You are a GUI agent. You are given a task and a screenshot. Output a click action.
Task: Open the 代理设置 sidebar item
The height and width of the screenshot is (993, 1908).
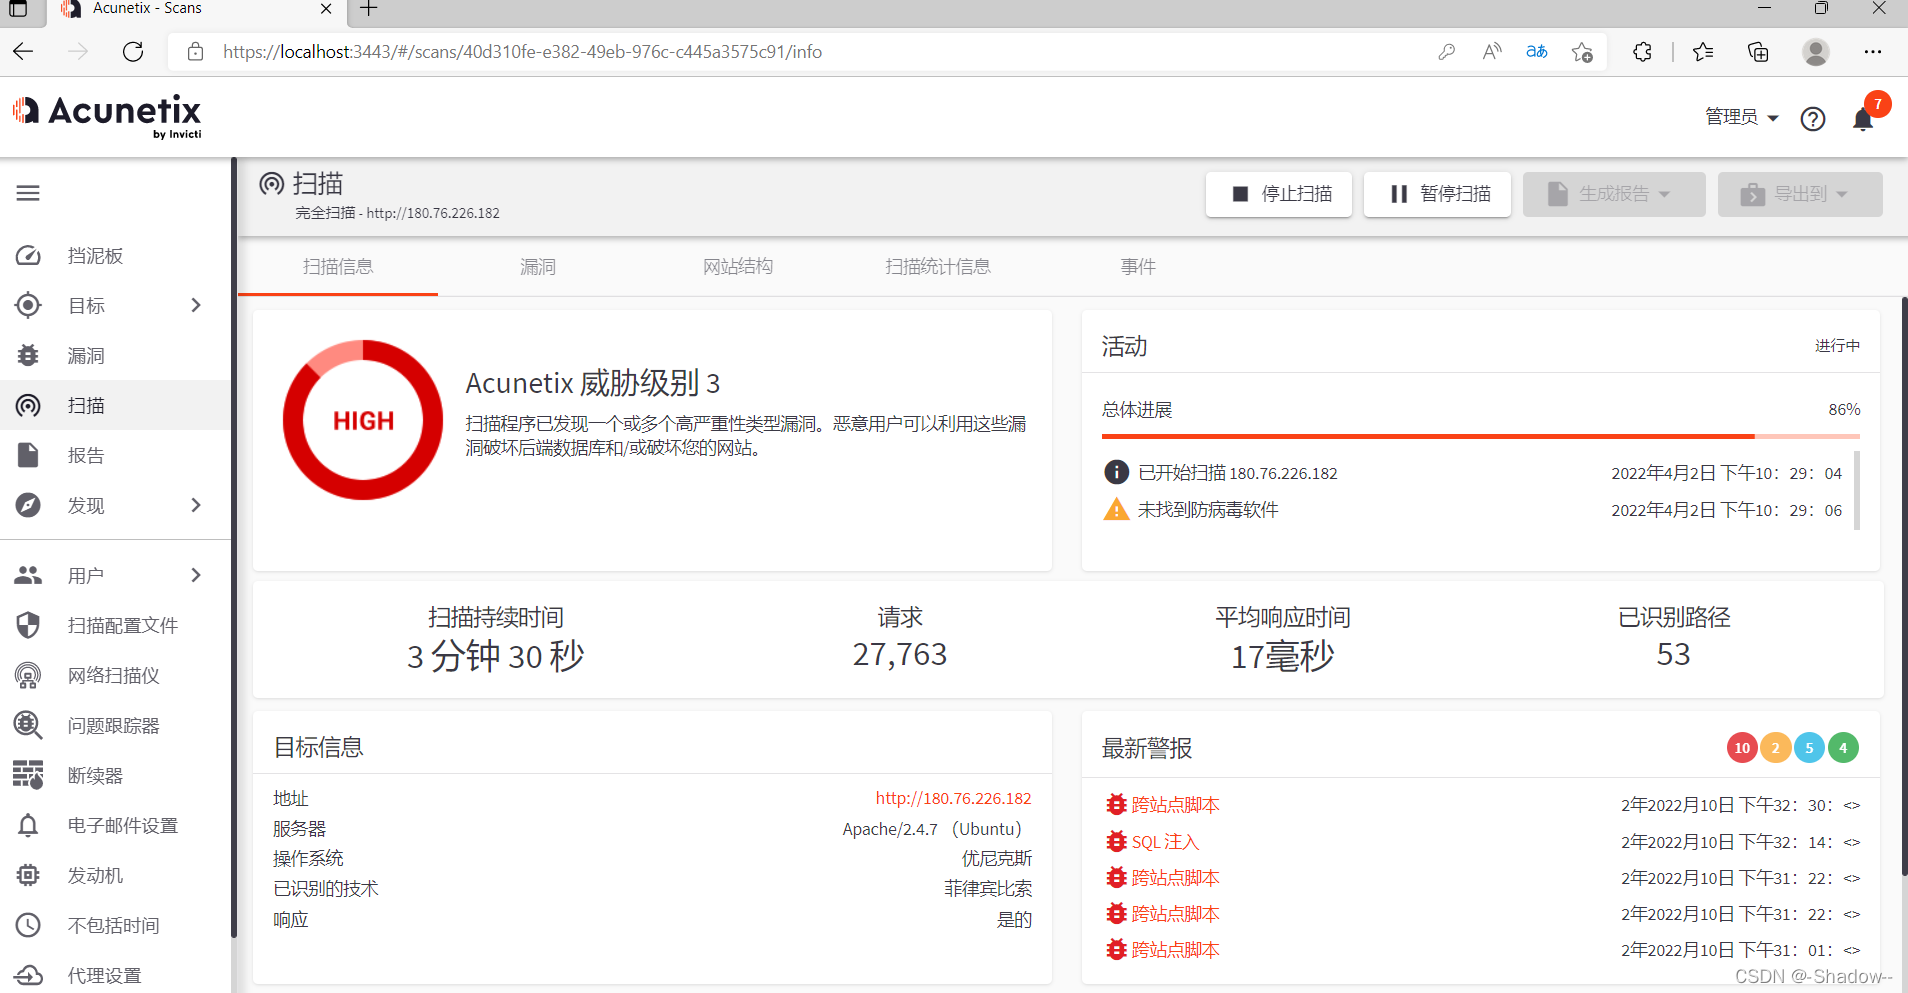104,975
